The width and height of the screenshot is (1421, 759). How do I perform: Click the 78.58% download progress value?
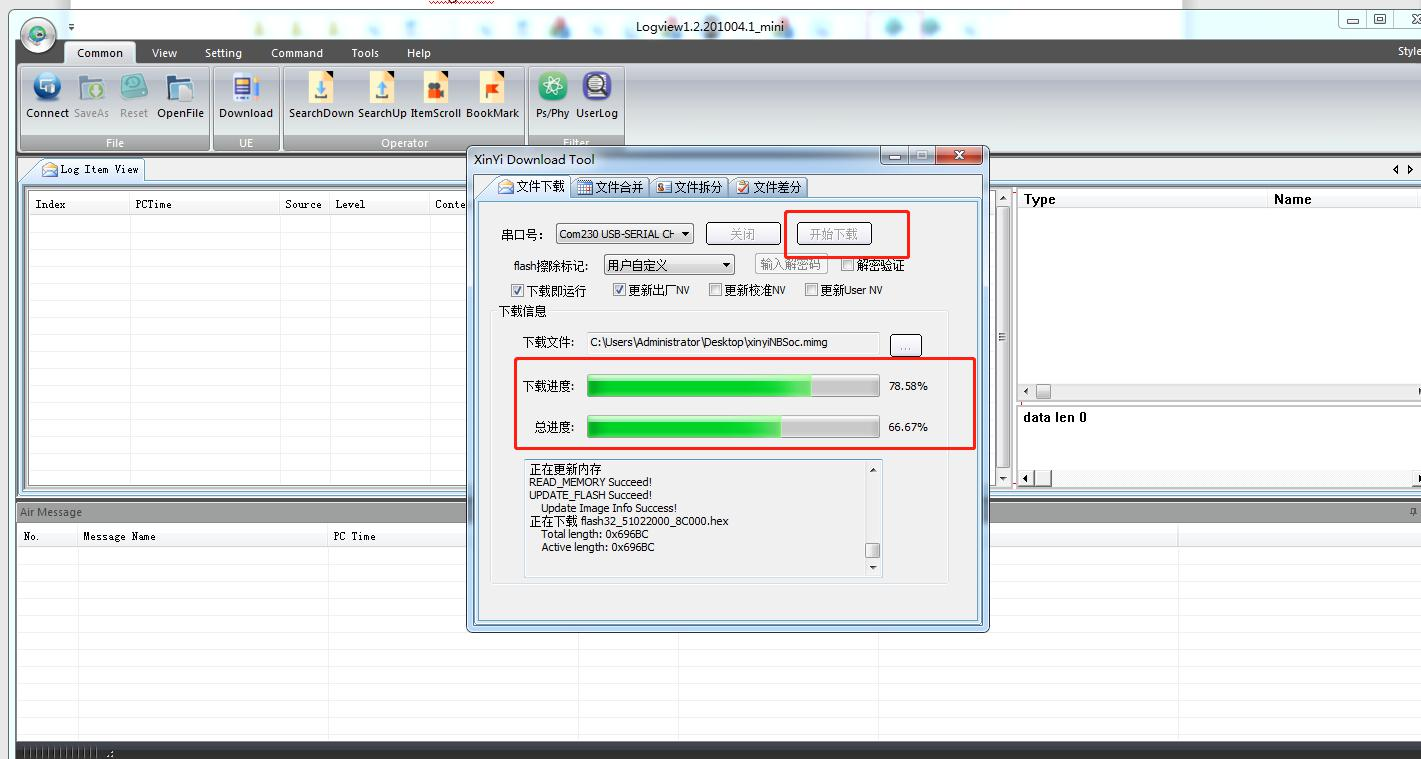(908, 386)
